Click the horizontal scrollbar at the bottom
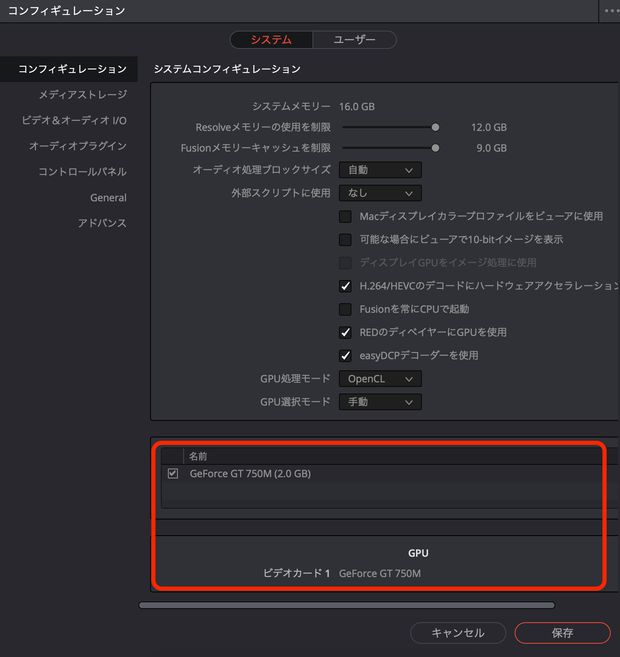Screen dimensions: 620x657 (347, 605)
